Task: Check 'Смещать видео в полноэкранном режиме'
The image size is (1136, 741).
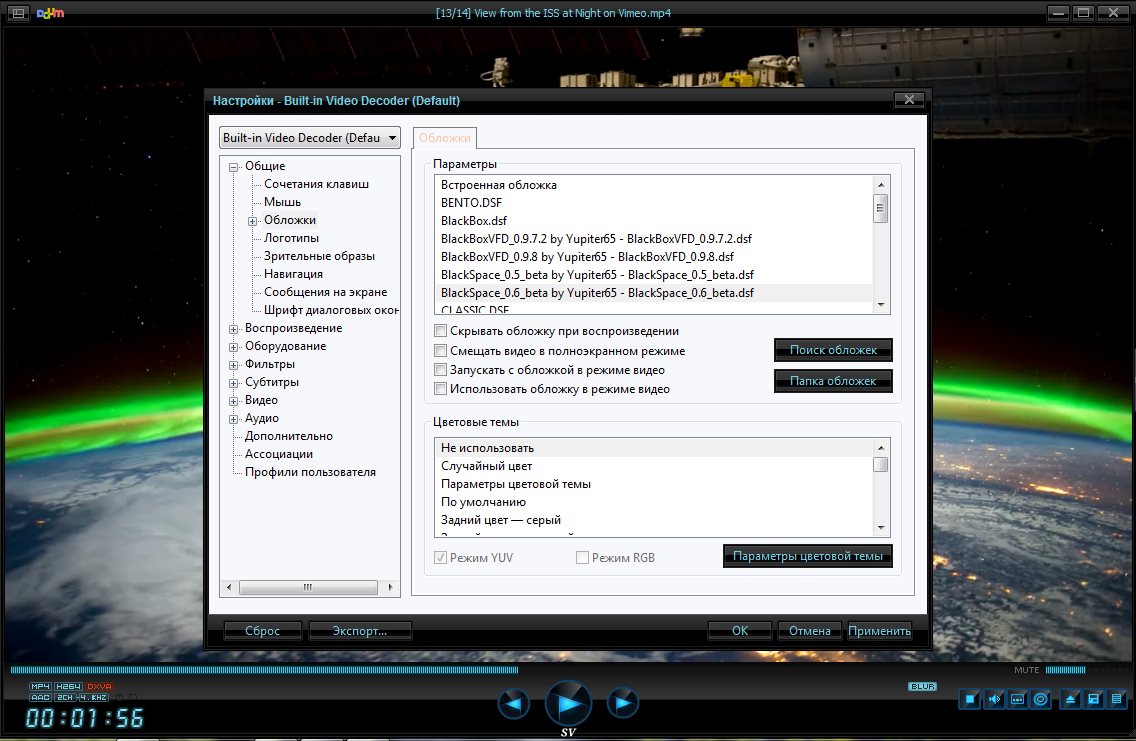Action: point(441,351)
